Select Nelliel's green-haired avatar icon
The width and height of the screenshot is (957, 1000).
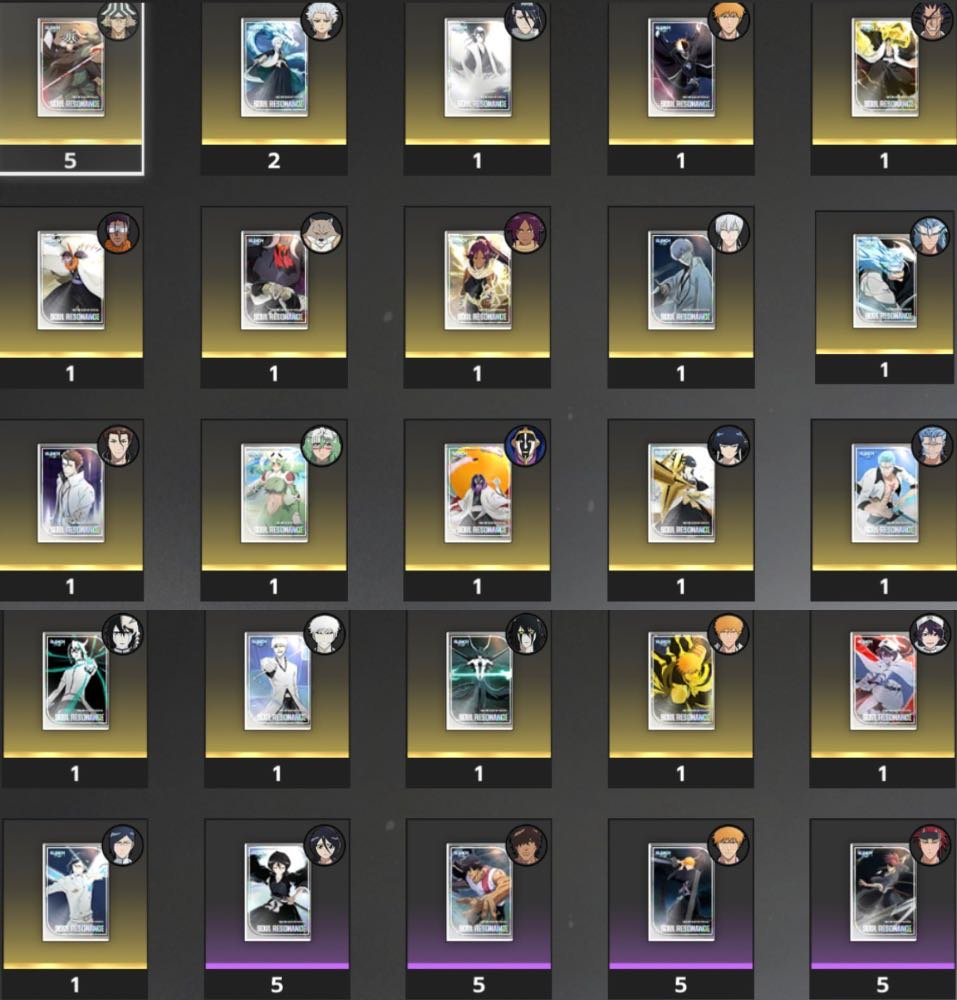click(321, 445)
